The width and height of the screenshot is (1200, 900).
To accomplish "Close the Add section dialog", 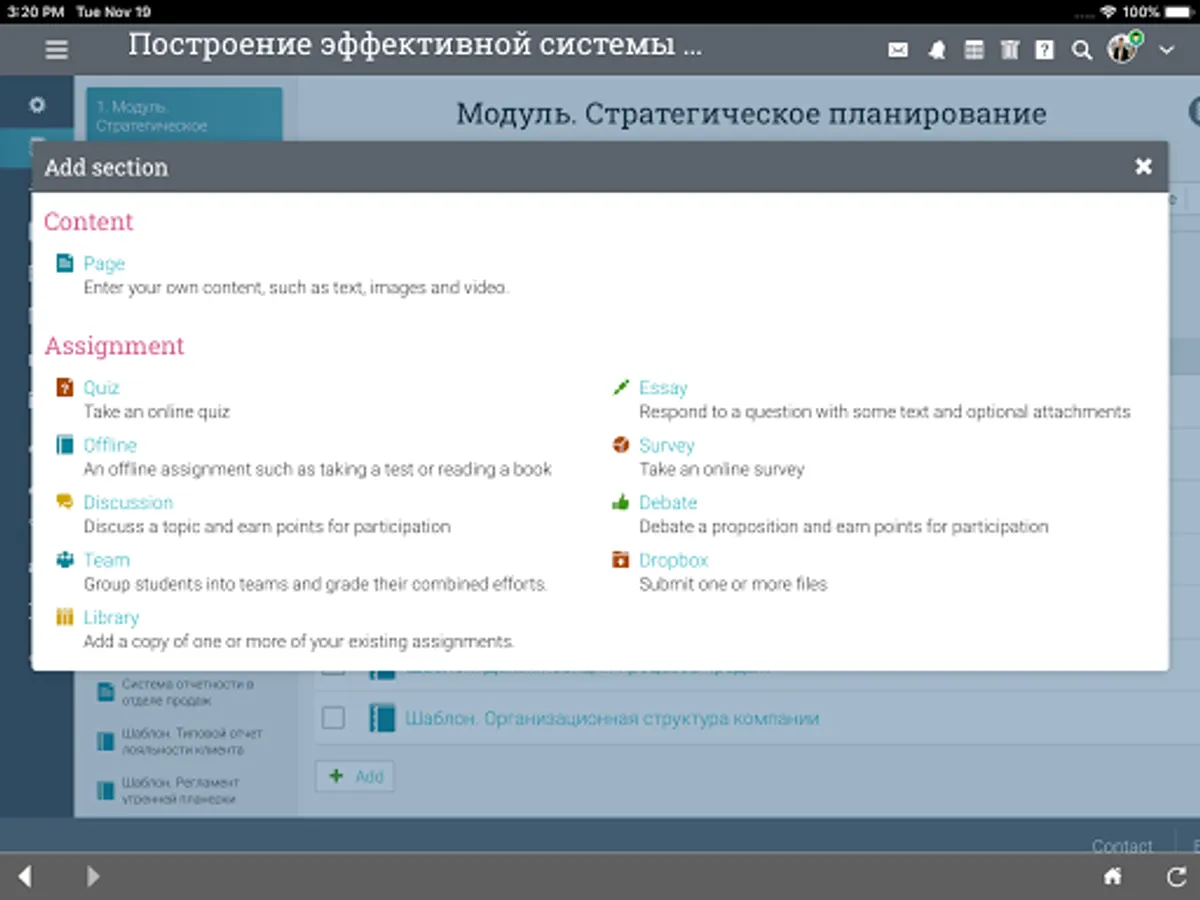I will [x=1144, y=167].
